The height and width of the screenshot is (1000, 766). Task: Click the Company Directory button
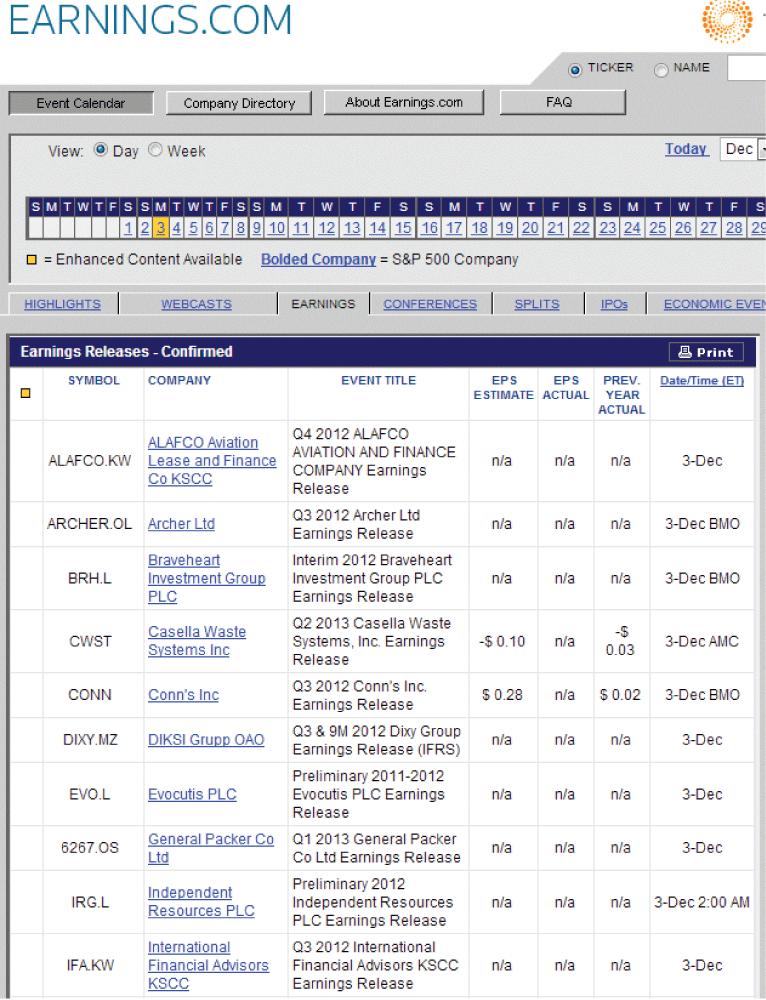(239, 103)
